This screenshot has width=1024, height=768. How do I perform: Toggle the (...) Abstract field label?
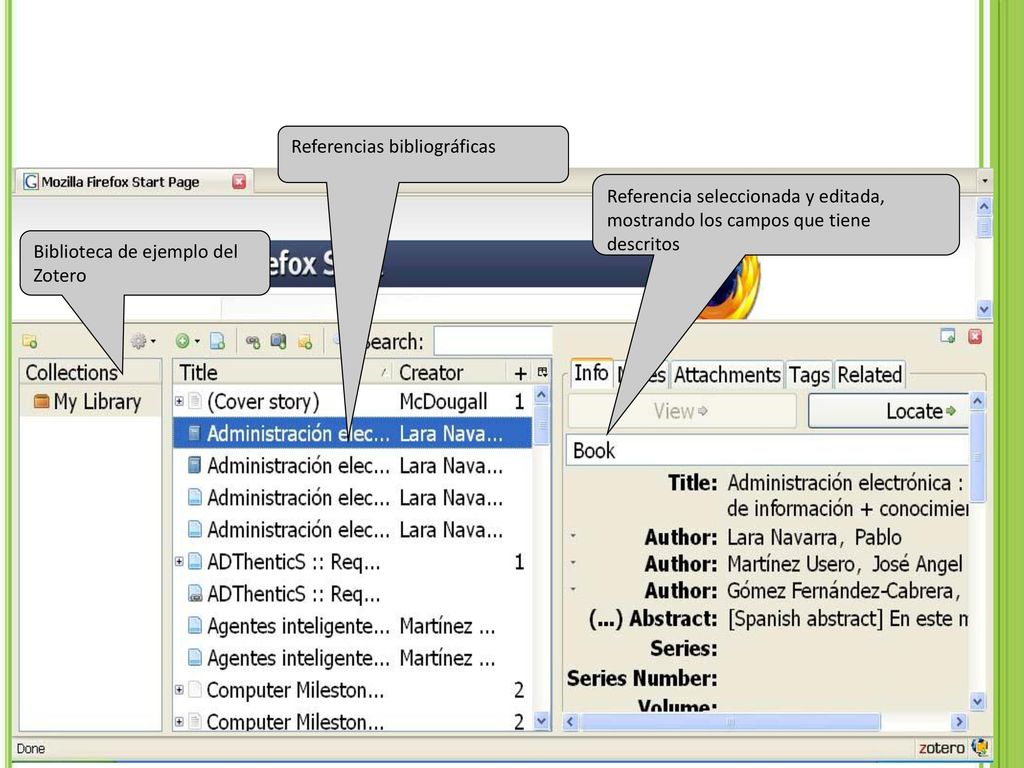coord(652,618)
